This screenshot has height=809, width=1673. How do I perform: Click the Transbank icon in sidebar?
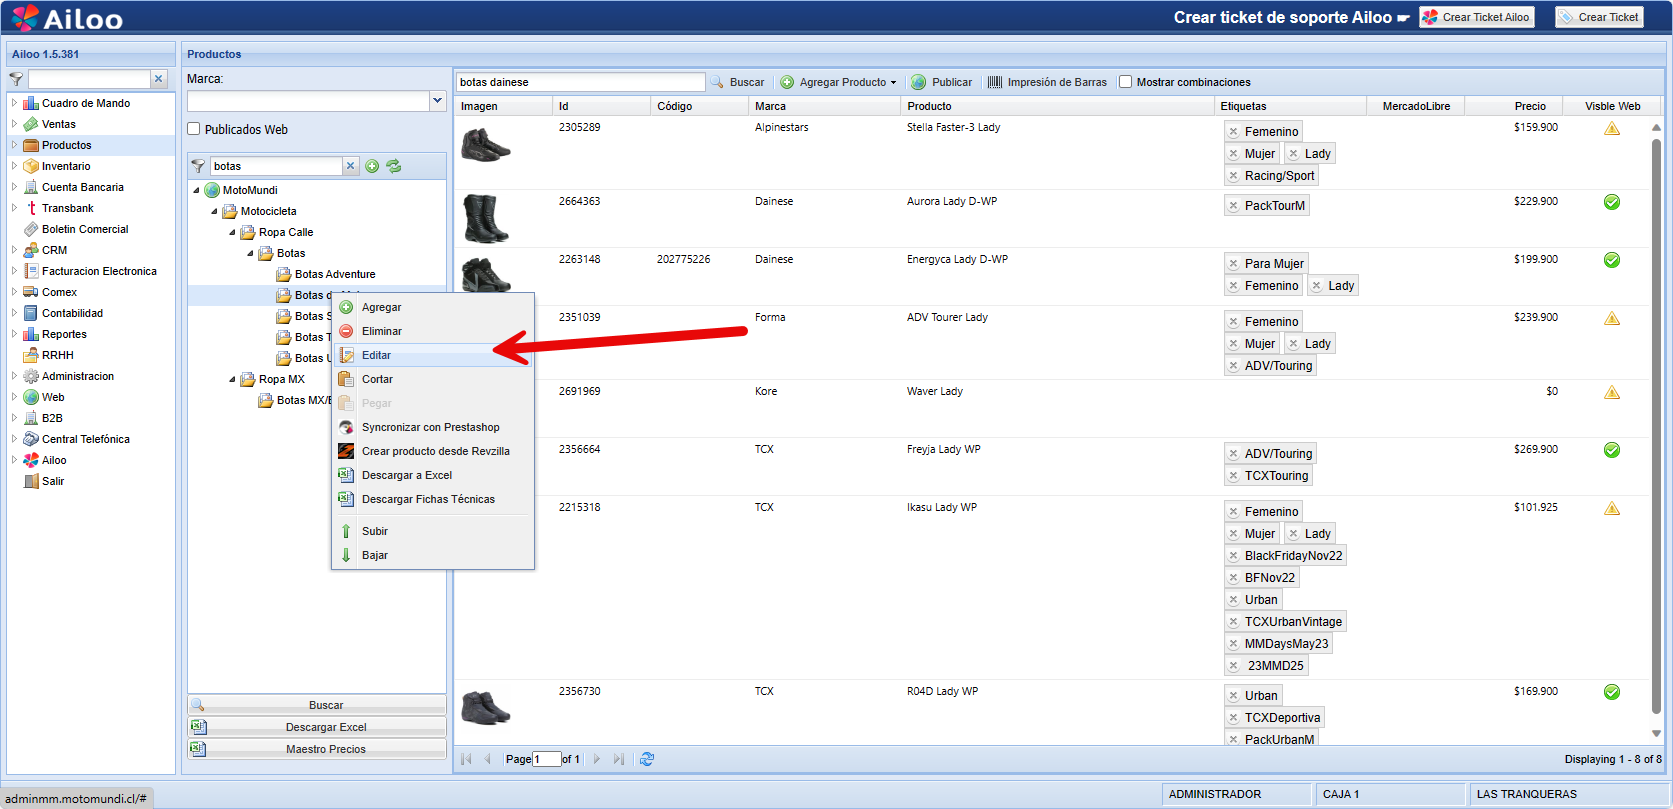pos(31,208)
